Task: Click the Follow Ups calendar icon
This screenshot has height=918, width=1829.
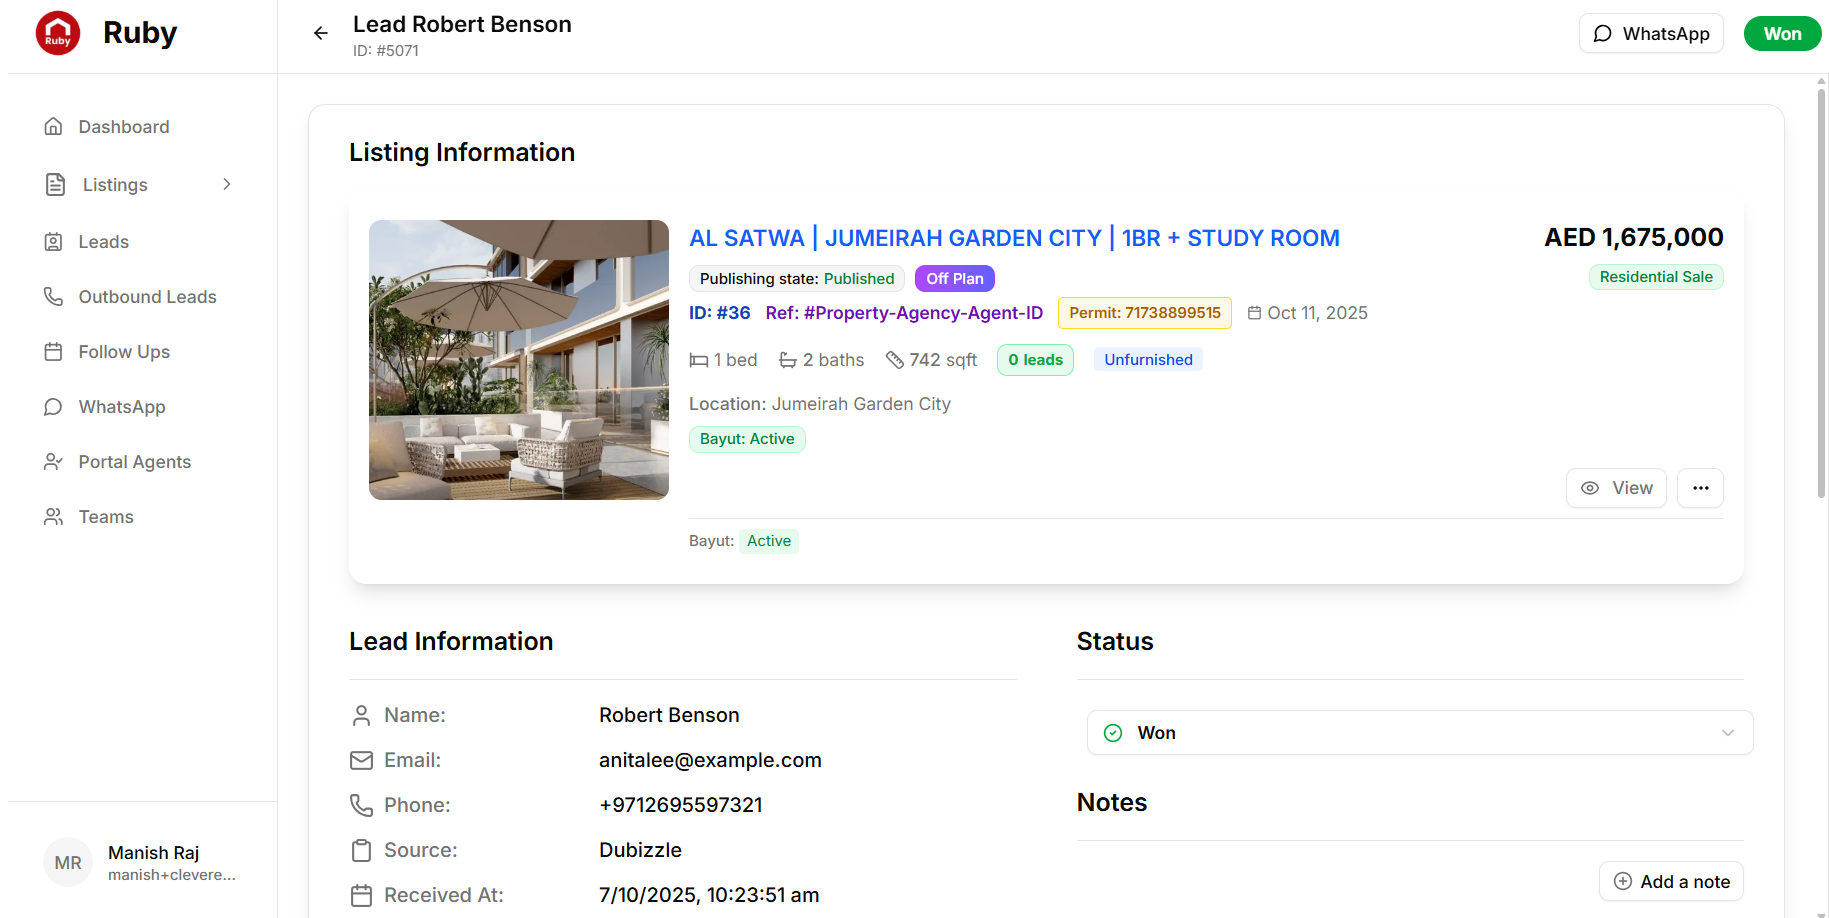Action: point(54,352)
